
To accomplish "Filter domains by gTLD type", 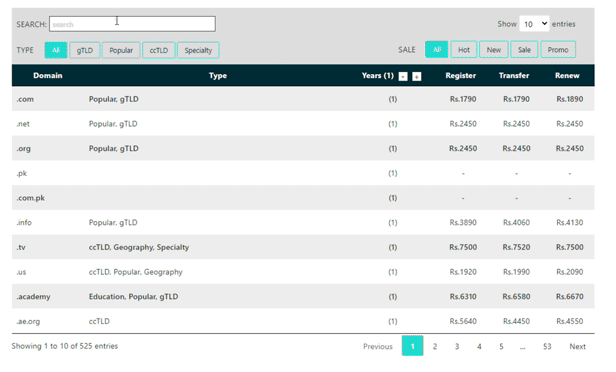I will point(84,50).
